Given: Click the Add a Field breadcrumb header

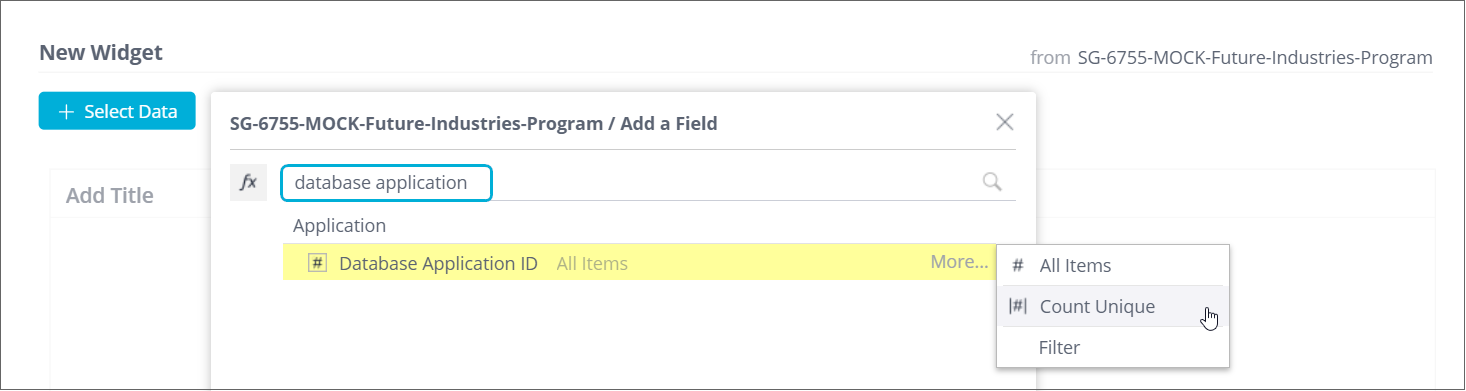Looking at the screenshot, I should [473, 123].
